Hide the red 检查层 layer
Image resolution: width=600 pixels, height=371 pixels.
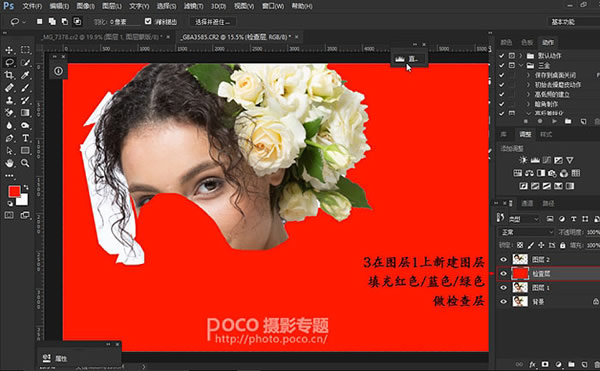(503, 273)
